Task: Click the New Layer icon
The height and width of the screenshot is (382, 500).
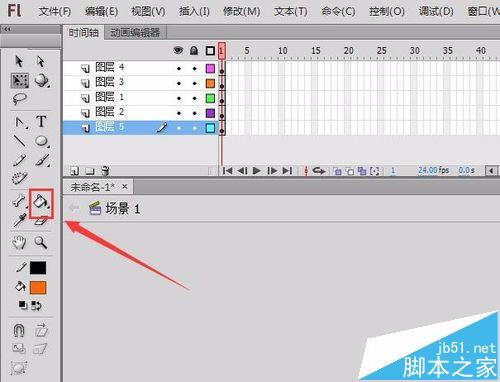Action: [74, 171]
